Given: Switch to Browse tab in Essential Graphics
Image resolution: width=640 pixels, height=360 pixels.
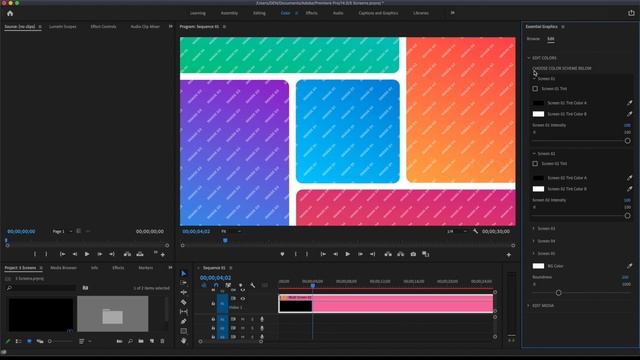Looking at the screenshot, I should [x=533, y=39].
